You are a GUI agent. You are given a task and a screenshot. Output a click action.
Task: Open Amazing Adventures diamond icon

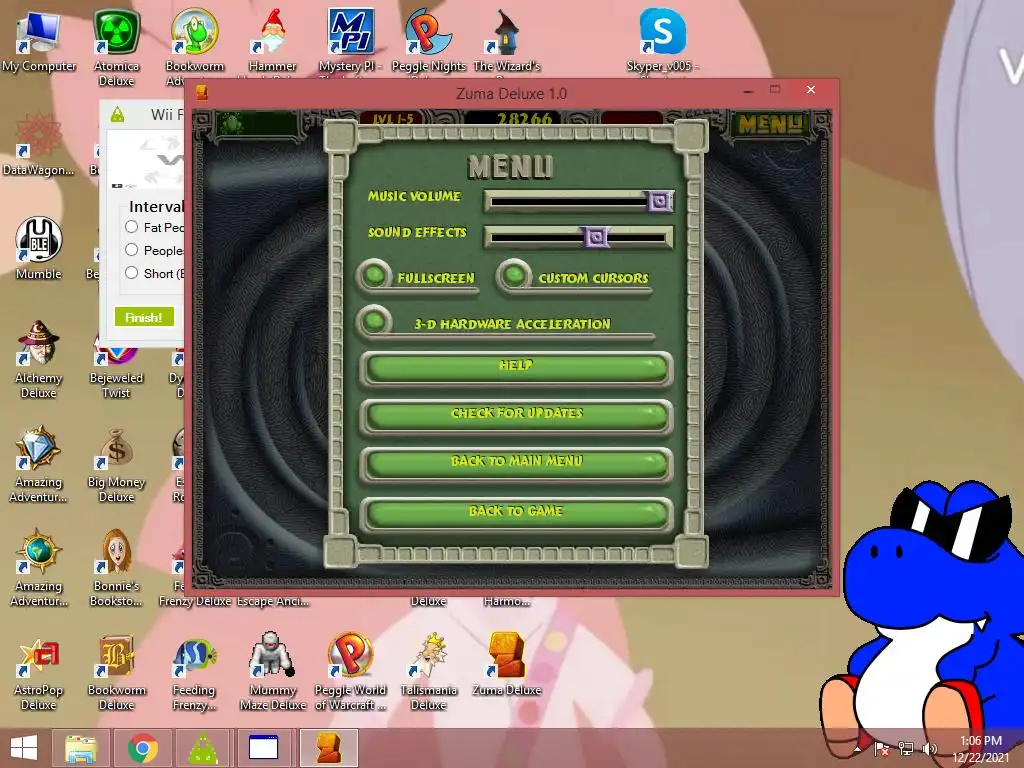[39, 464]
